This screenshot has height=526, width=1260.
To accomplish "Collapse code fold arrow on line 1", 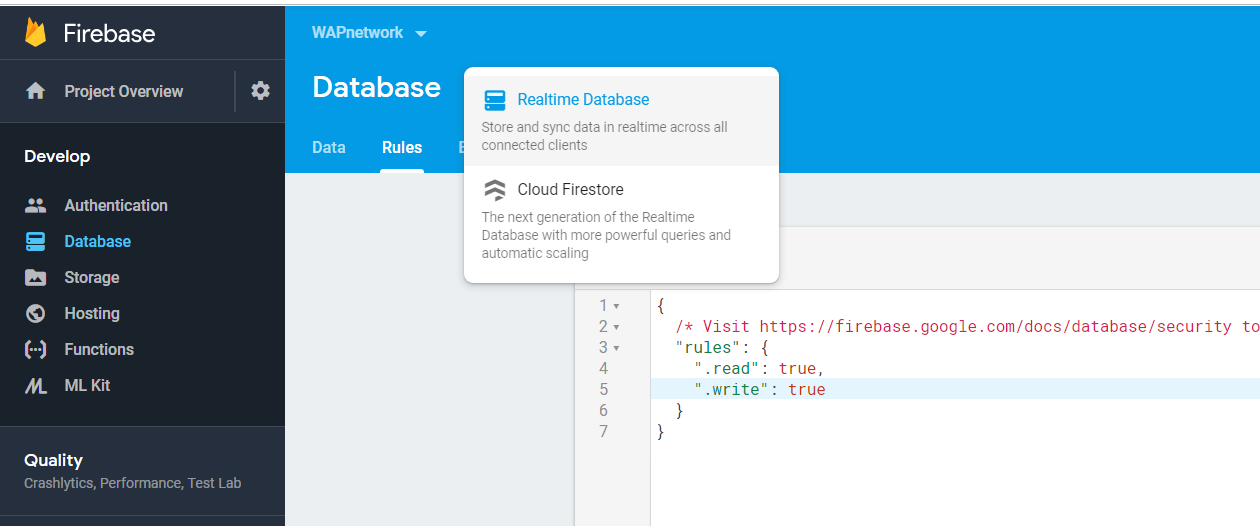I will 616,305.
